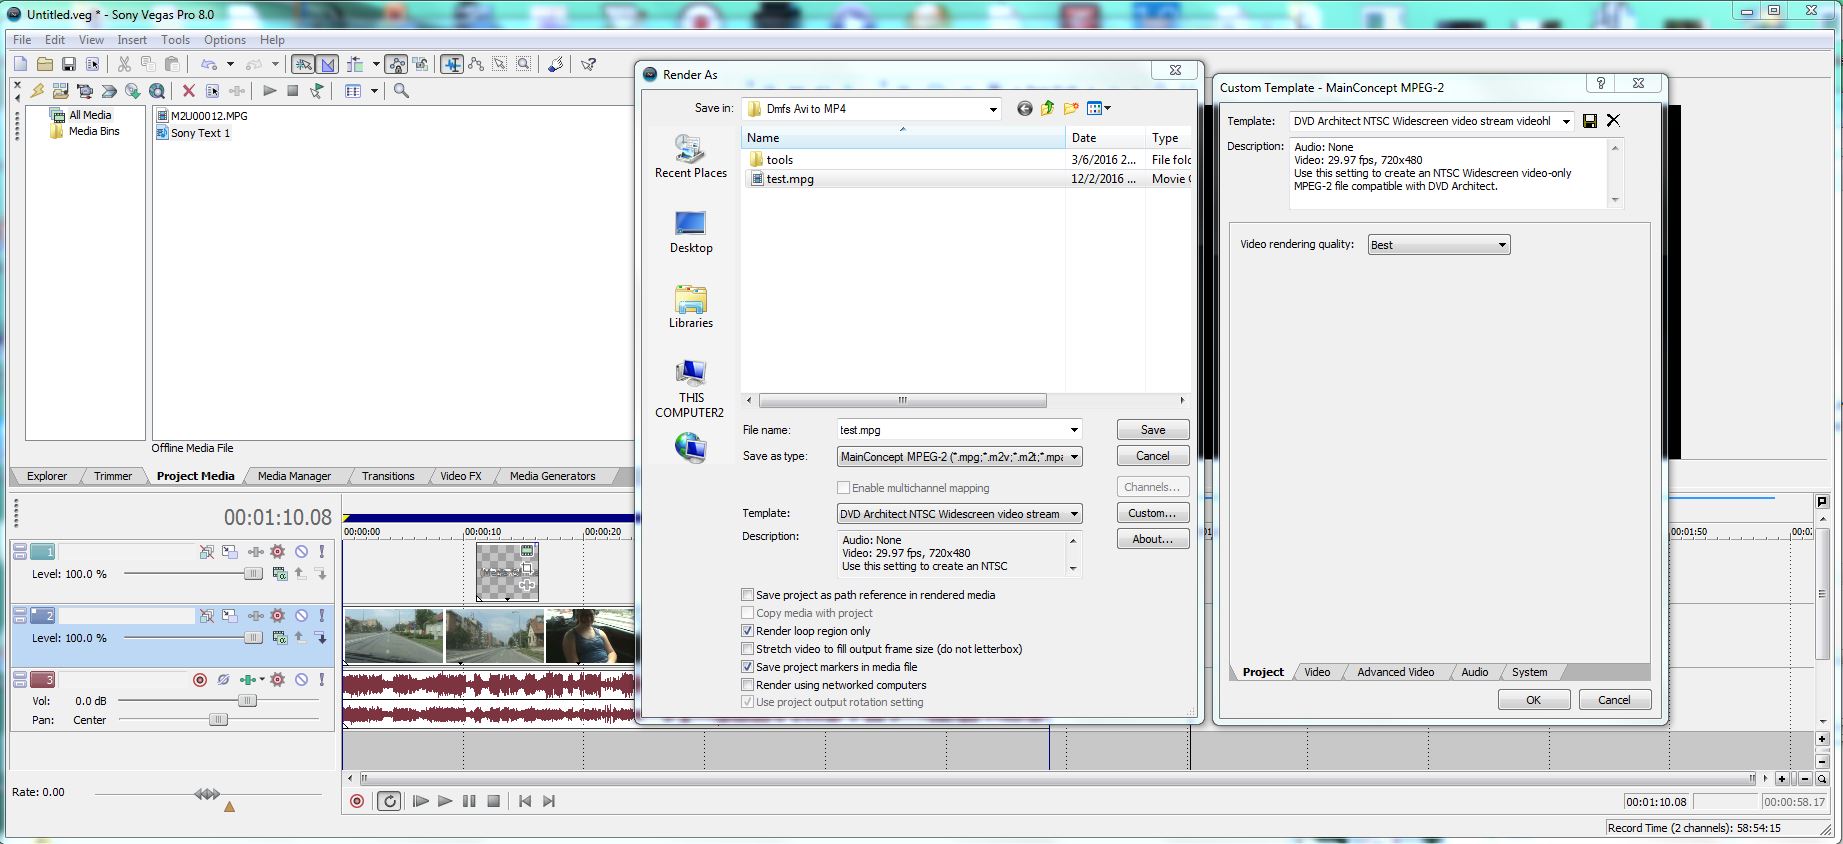Select the Envelope Edit tool
The height and width of the screenshot is (844, 1843).
click(x=476, y=64)
